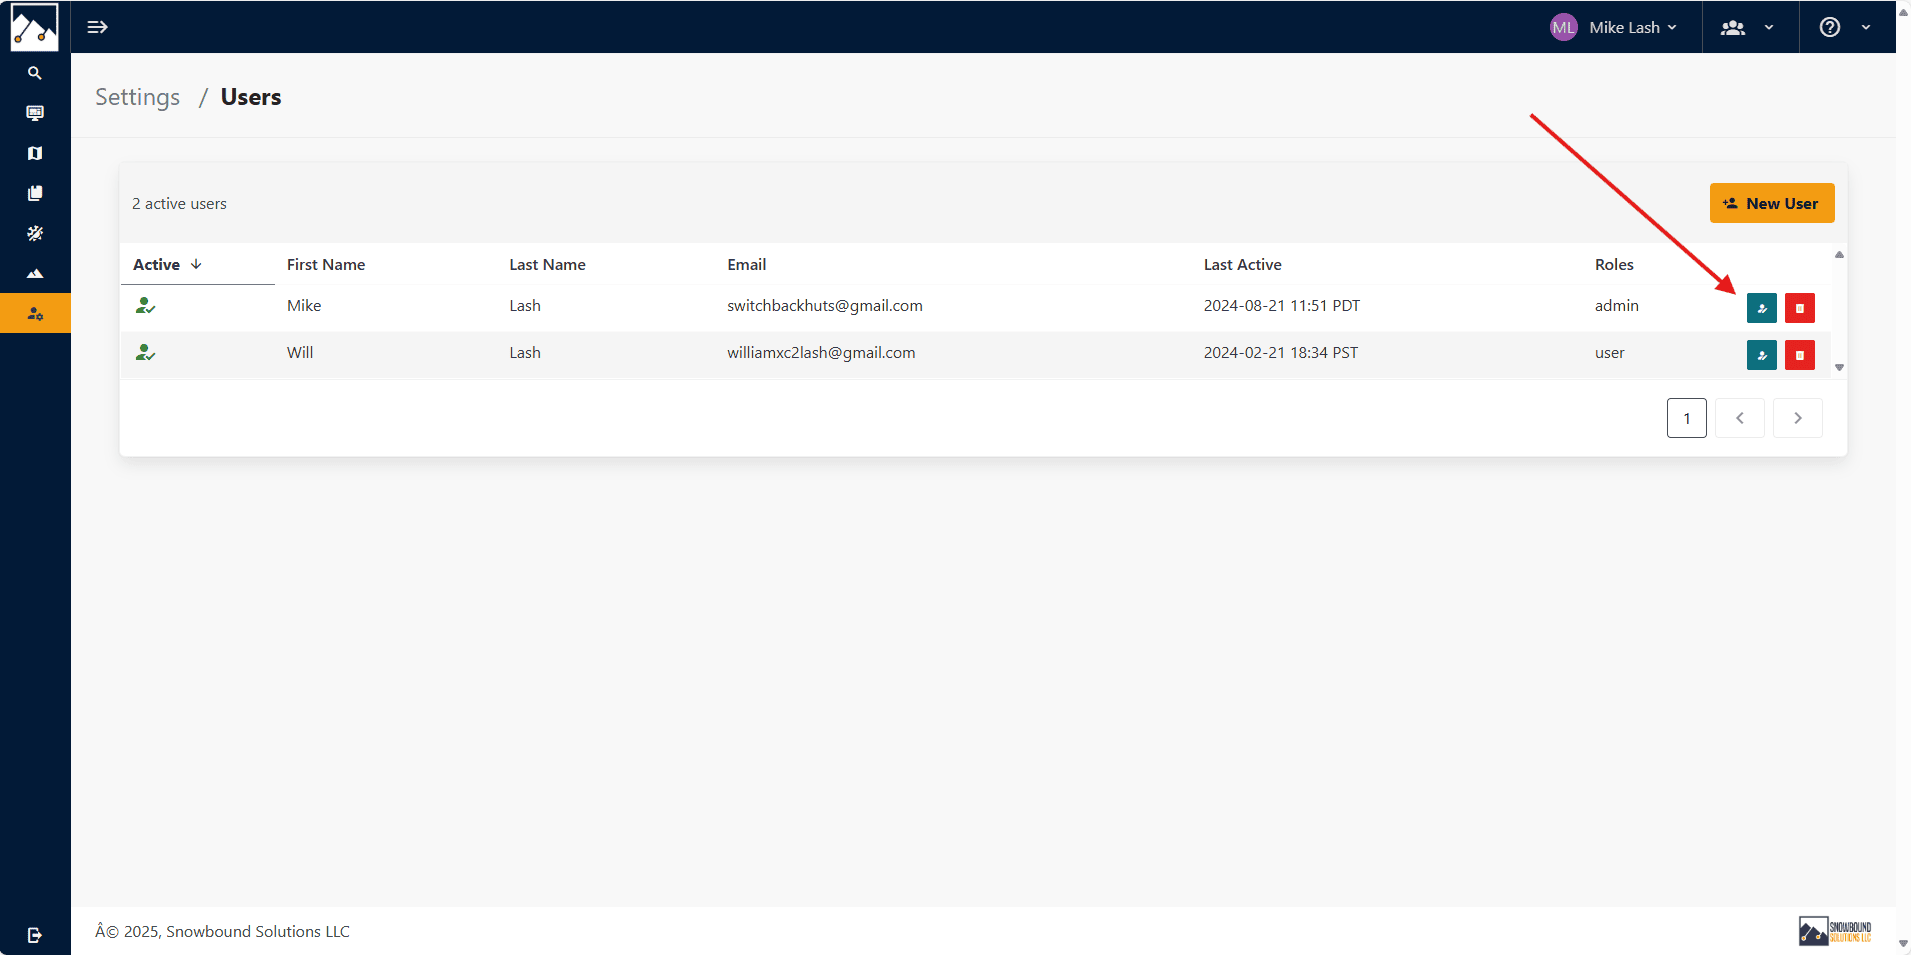Open the map icon in the sidebar

pos(35,153)
